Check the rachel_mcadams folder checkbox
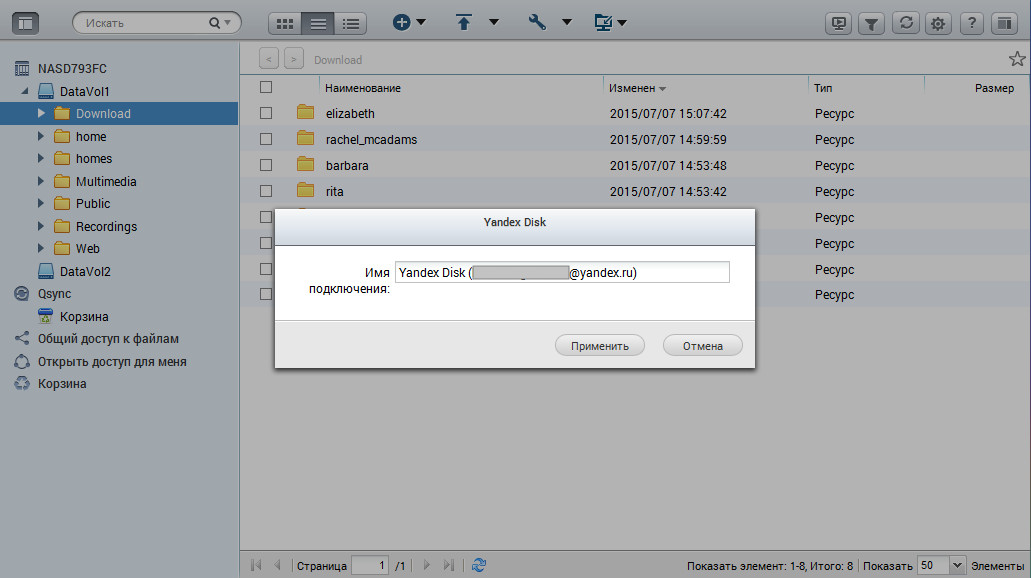Screen dimensions: 1031x578 point(266,139)
